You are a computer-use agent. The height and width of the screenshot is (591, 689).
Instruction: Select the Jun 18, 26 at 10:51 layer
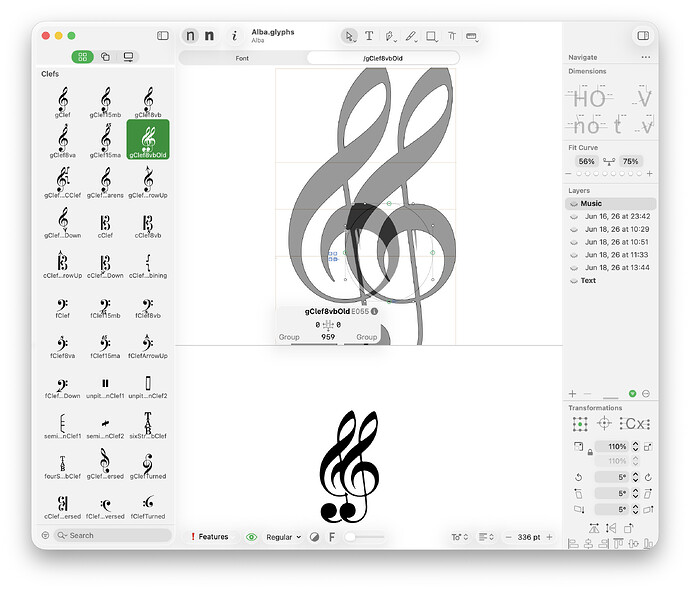(611, 242)
